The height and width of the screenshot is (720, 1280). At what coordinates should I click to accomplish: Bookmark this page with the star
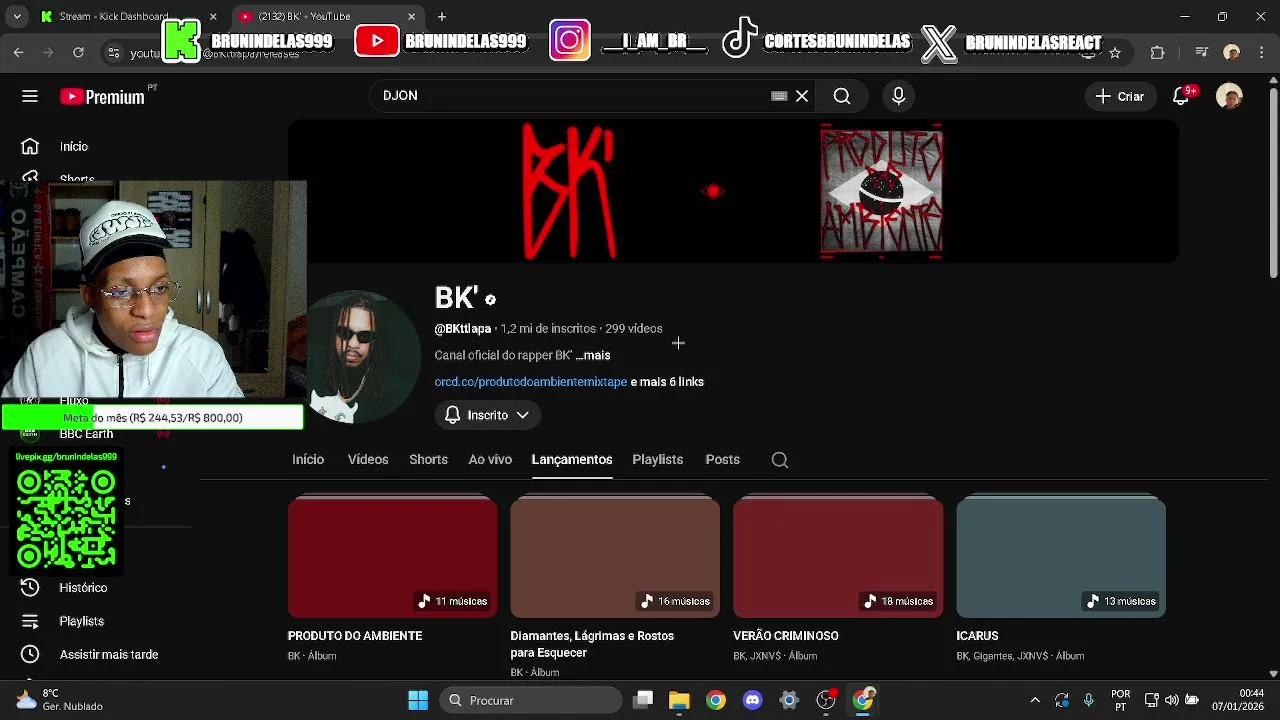tap(1115, 53)
